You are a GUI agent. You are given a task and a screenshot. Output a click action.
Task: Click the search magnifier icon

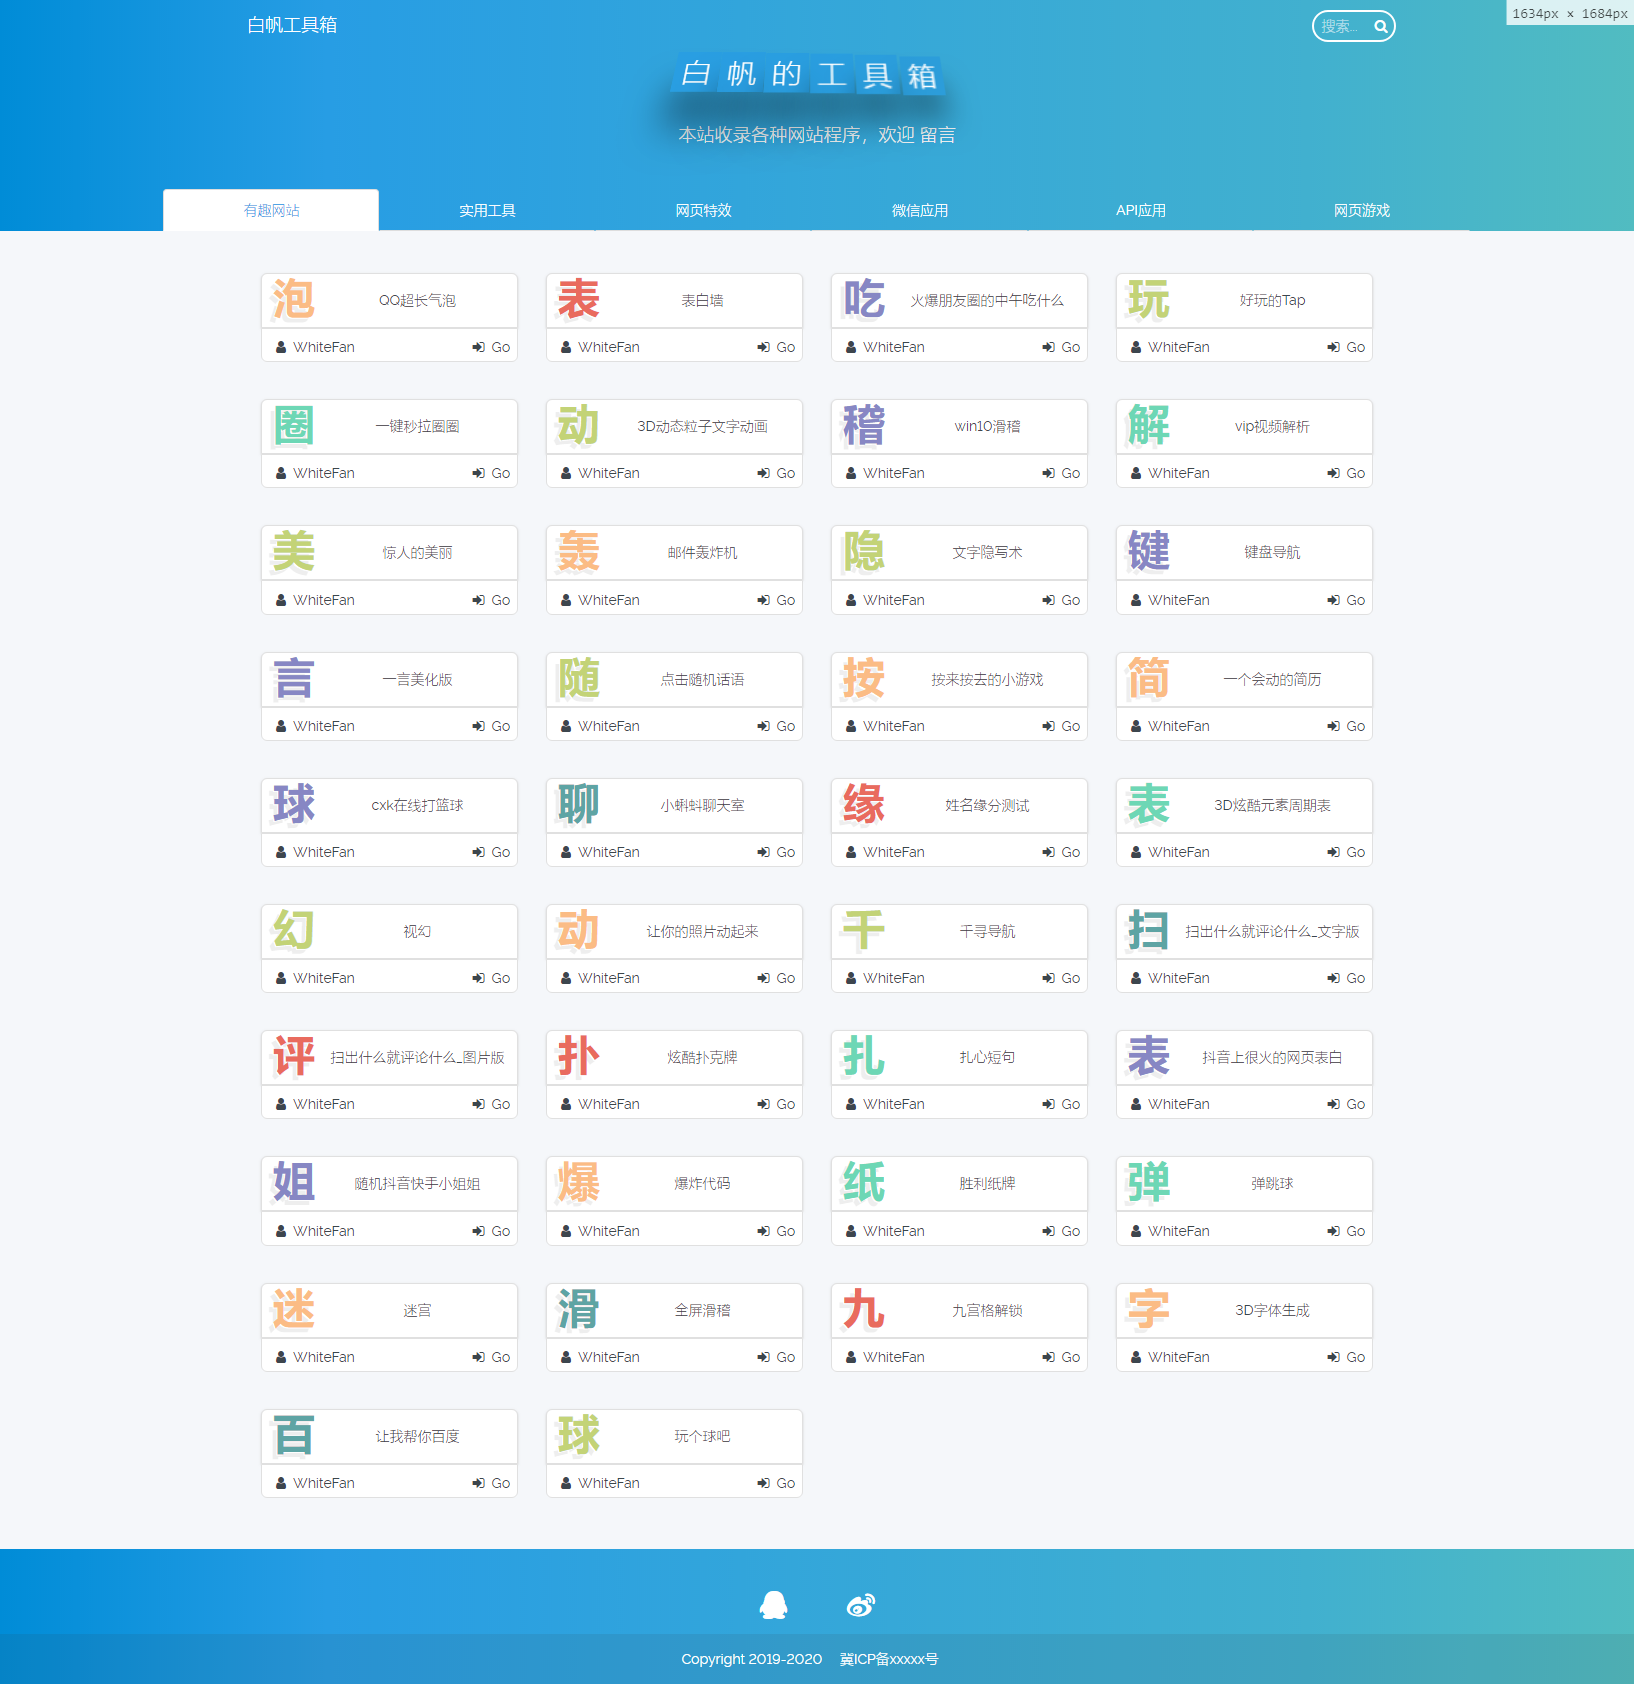pyautogui.click(x=1380, y=27)
